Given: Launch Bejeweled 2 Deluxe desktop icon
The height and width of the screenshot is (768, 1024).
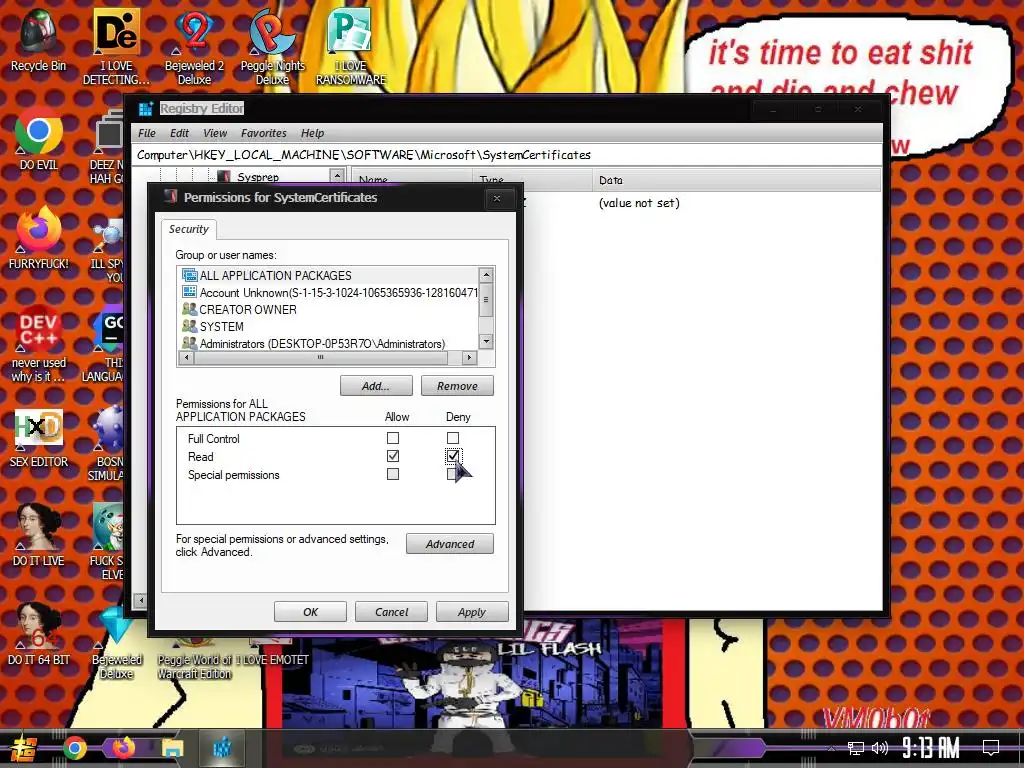Looking at the screenshot, I should (x=194, y=47).
